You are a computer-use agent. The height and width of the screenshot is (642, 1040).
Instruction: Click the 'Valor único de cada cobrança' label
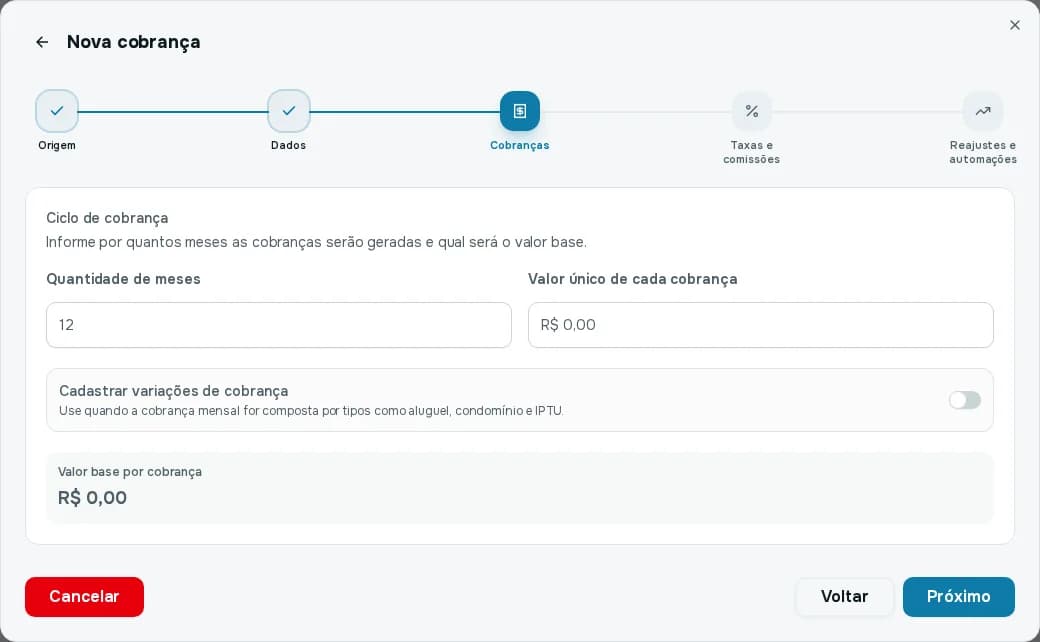(x=633, y=279)
